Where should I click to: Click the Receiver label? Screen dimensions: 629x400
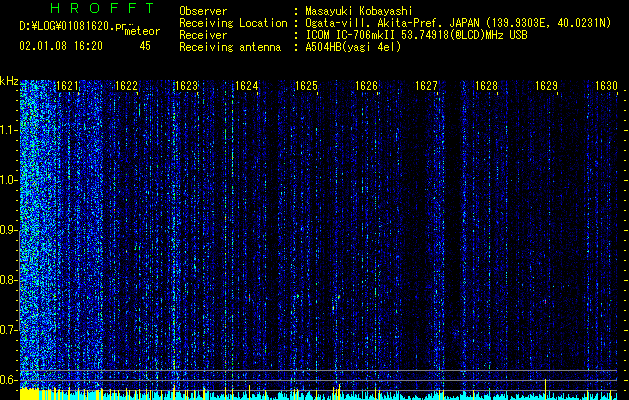203,35
